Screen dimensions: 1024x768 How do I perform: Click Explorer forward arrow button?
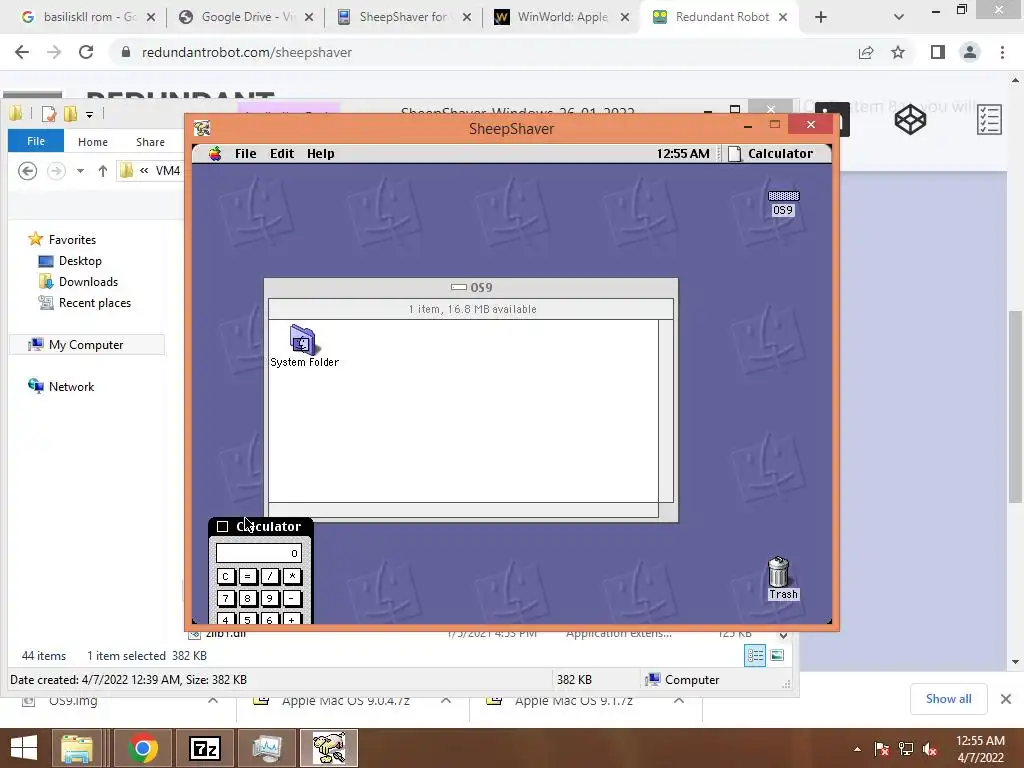pyautogui.click(x=56, y=171)
